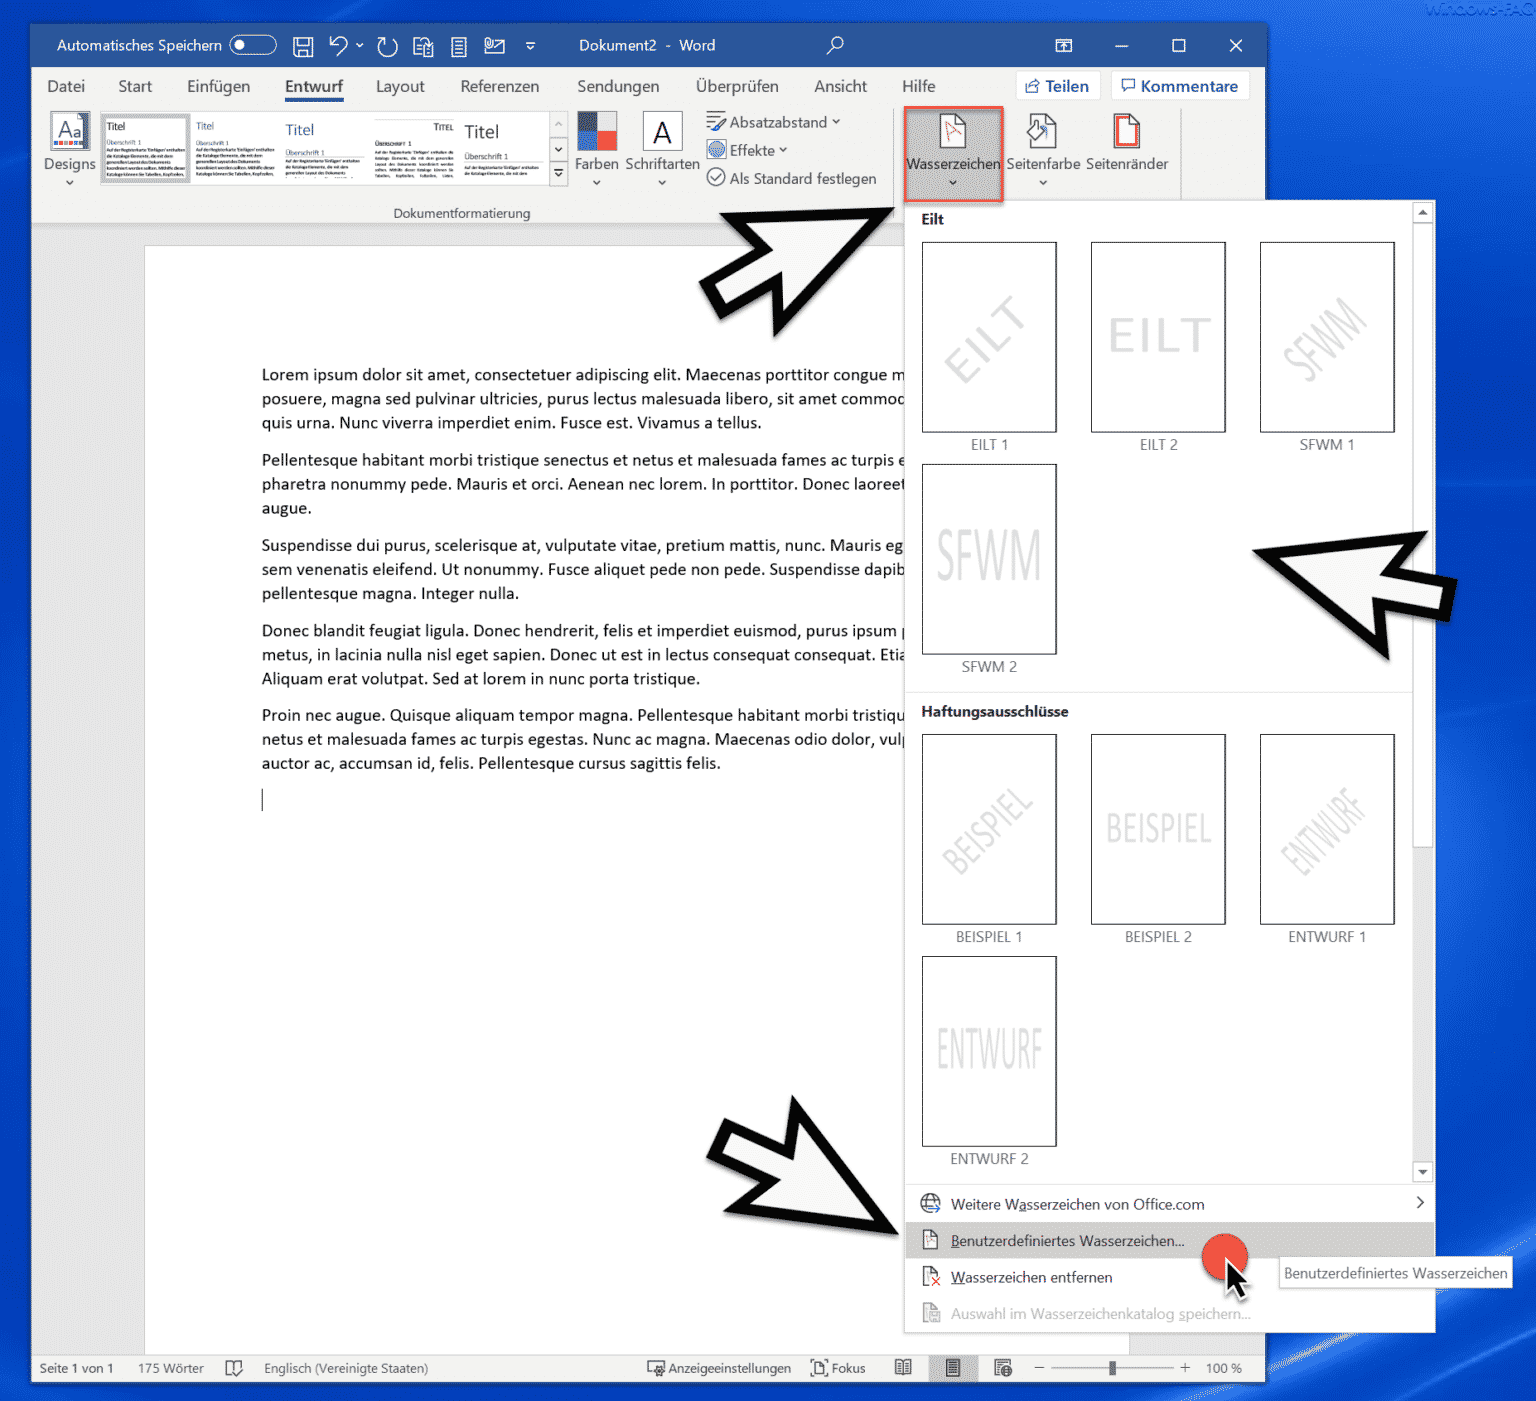Choose Benutzerdefiniertes Wasserzeichen
1536x1401 pixels.
pos(1065,1240)
